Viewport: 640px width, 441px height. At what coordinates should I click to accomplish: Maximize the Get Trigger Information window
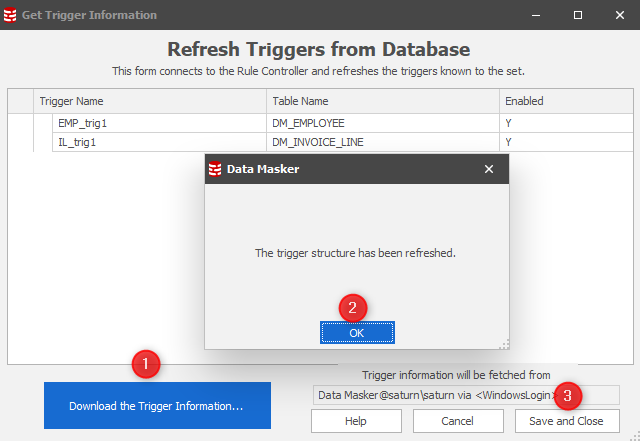pos(578,15)
